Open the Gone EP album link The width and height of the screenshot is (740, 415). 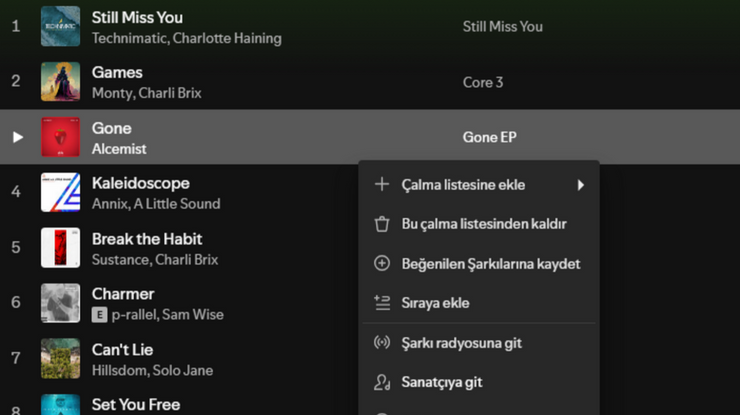coord(489,137)
